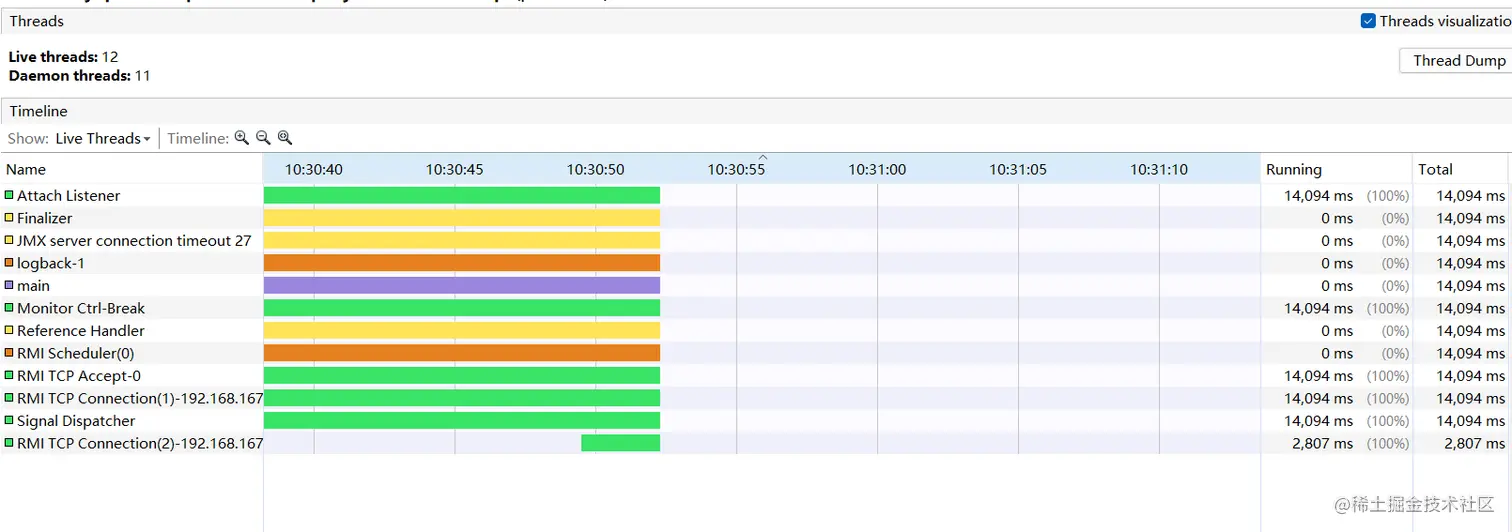Click state icon of JMX server connection timeout 27
The image size is (1512, 532).
9,240
